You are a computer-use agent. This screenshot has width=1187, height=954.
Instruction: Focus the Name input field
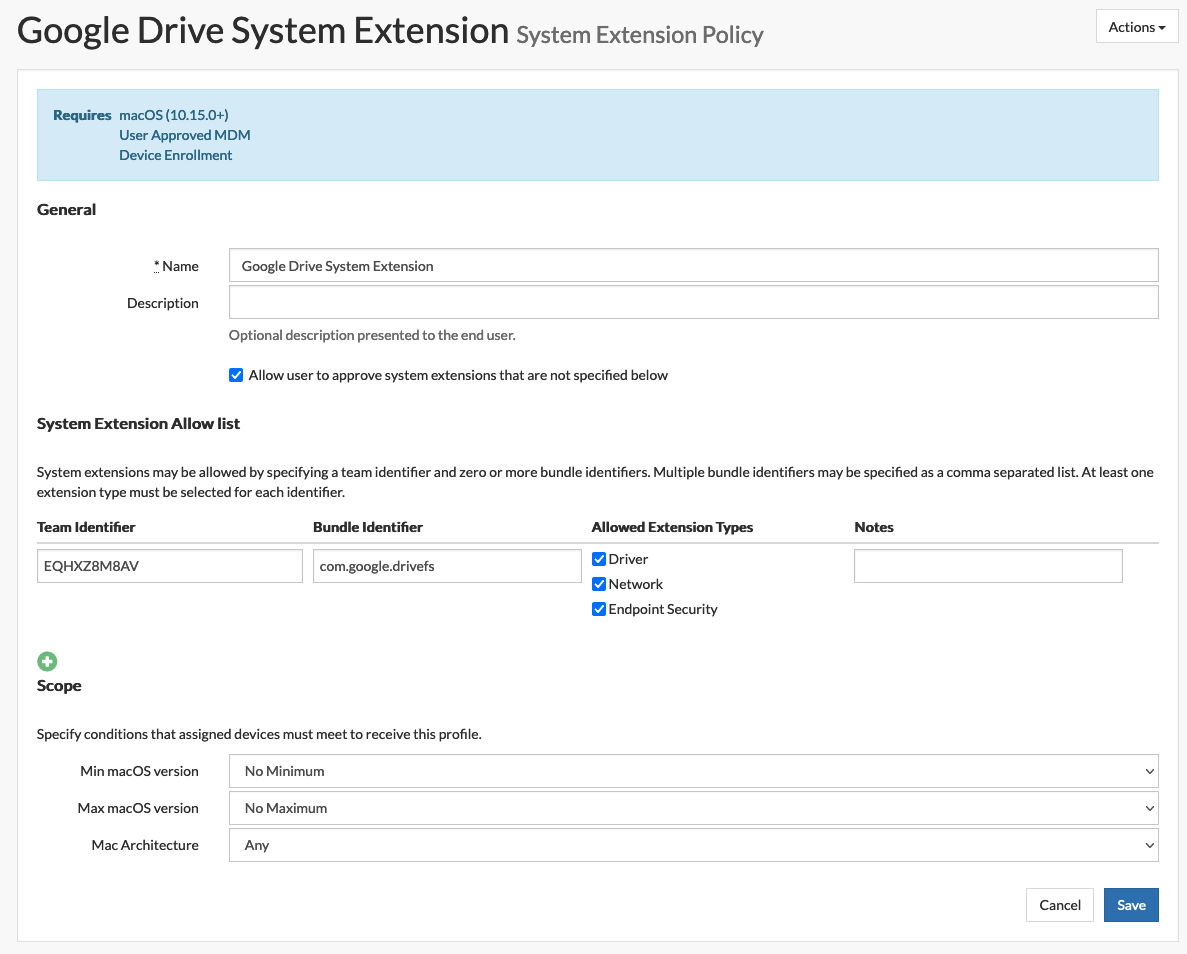click(693, 266)
